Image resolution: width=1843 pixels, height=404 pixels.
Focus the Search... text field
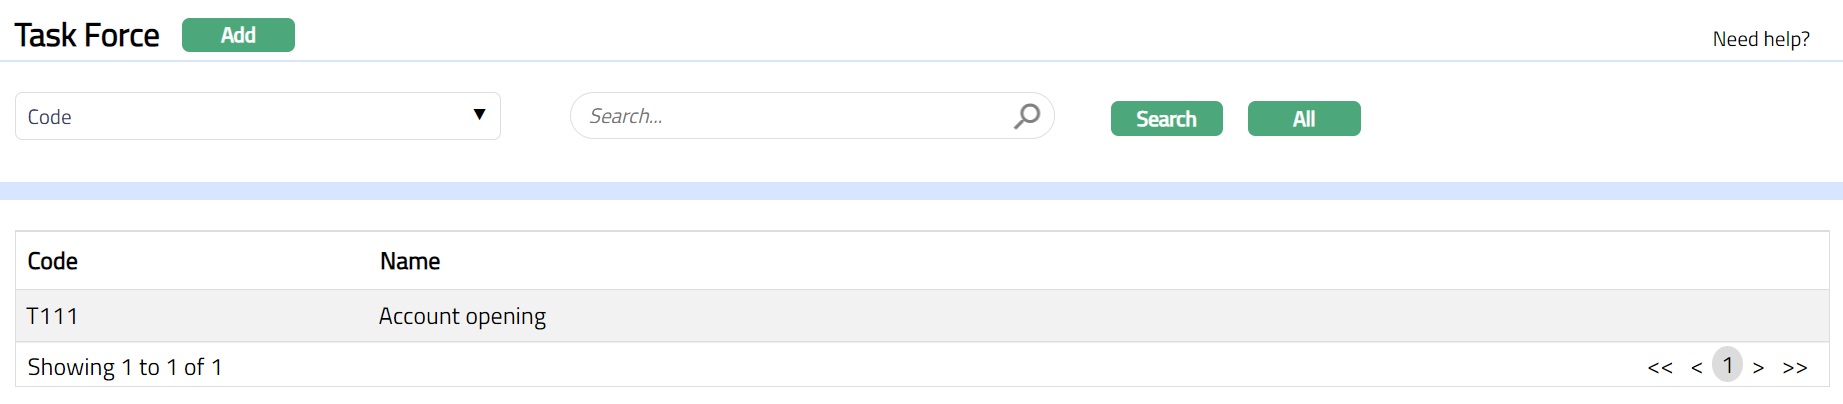[x=790, y=116]
